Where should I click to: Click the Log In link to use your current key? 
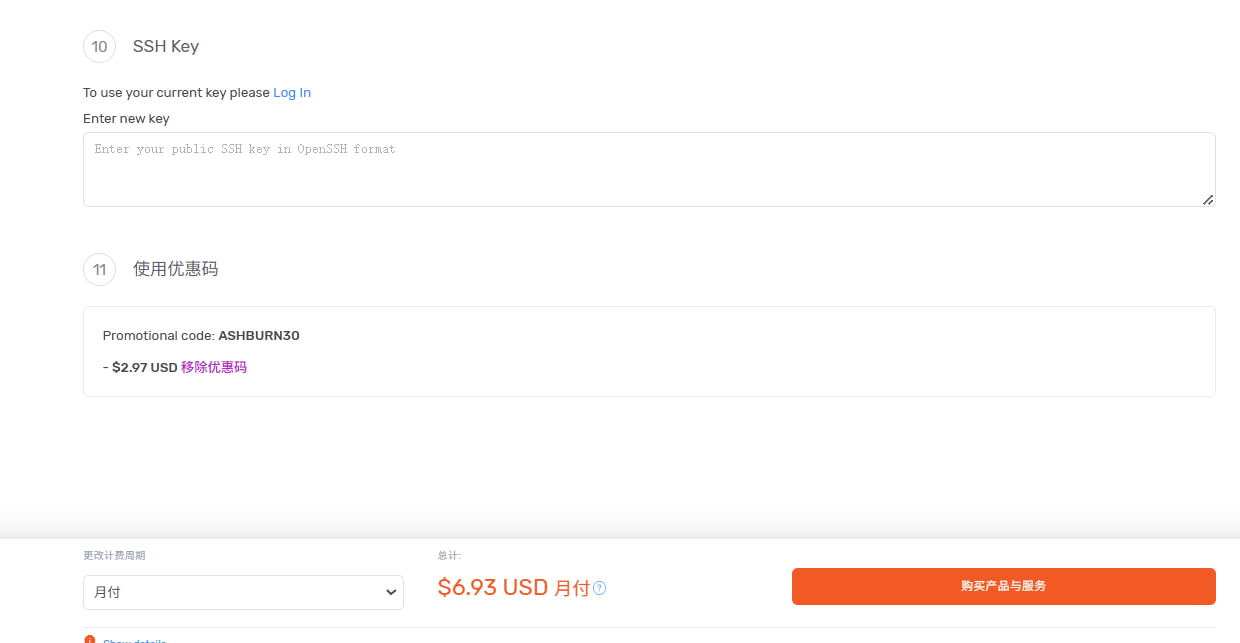[x=291, y=92]
